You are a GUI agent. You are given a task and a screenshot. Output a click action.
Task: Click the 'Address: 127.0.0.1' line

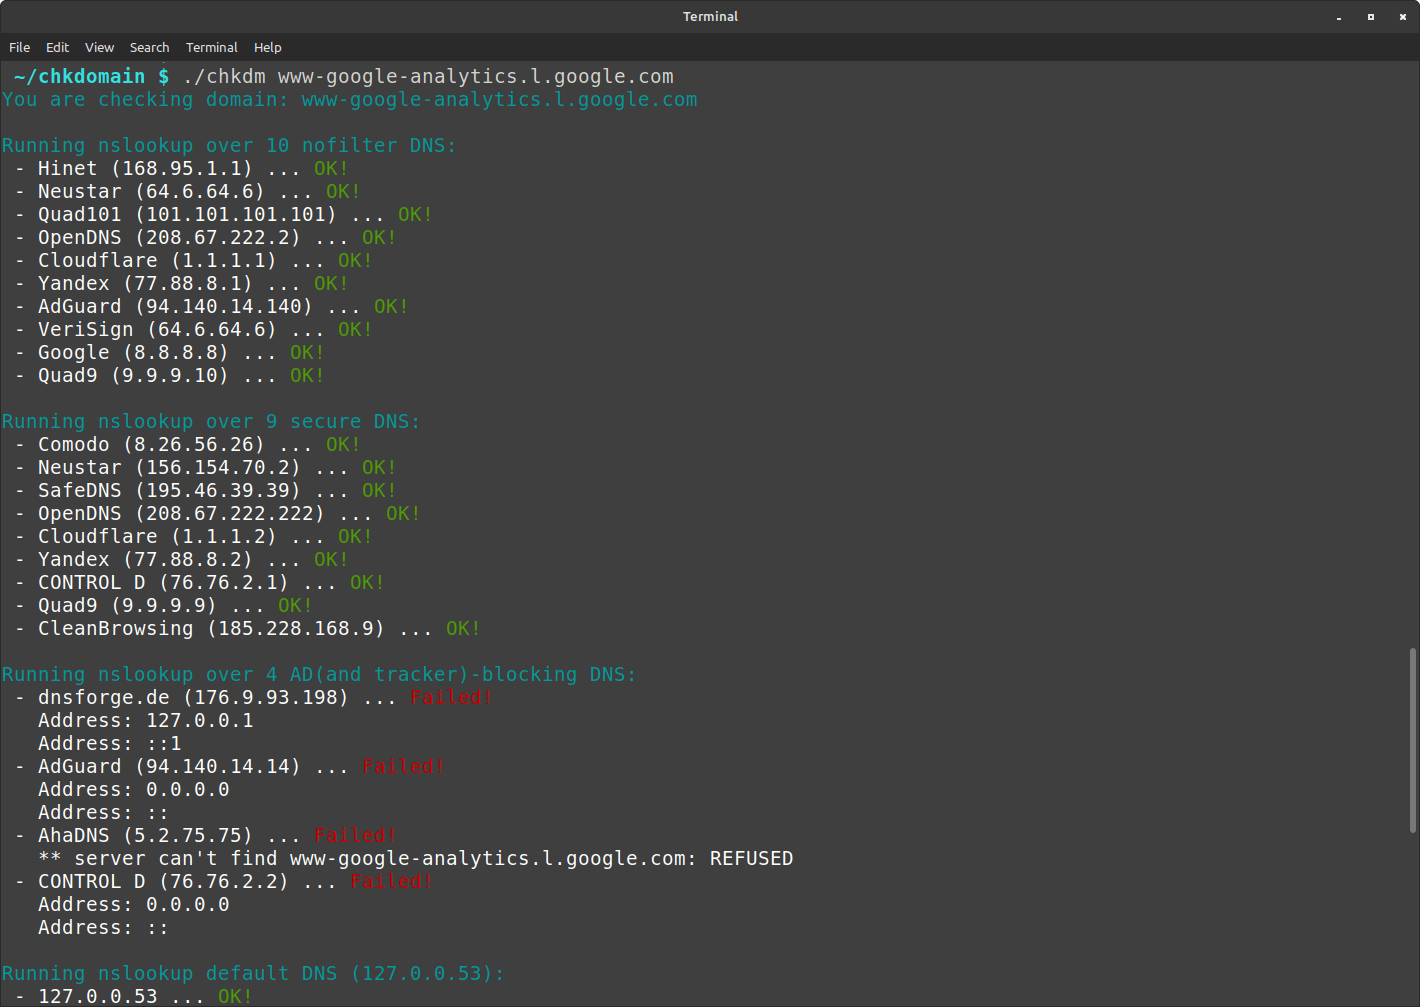145,720
